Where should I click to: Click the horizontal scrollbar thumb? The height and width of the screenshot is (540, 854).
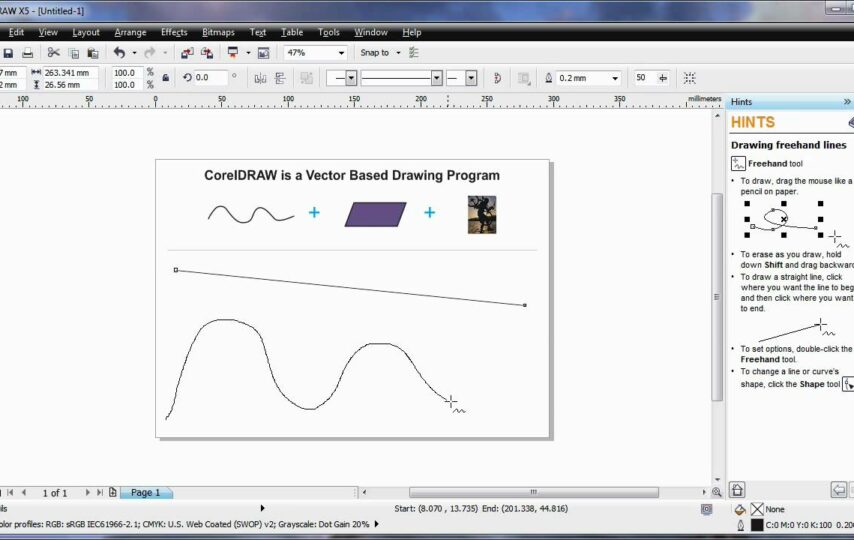click(x=534, y=492)
